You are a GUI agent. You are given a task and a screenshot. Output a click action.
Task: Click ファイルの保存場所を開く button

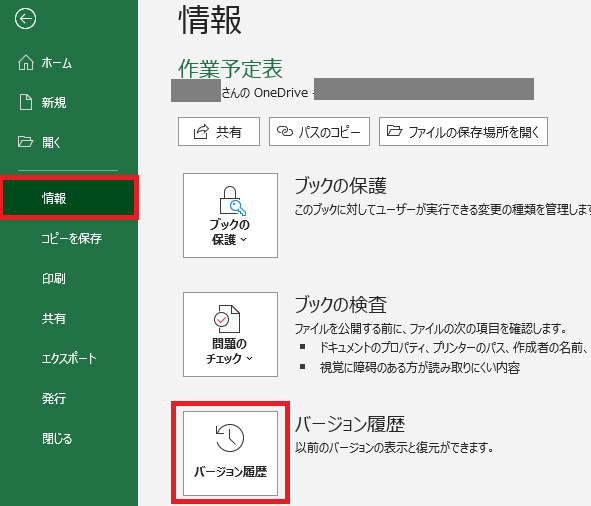(x=463, y=131)
